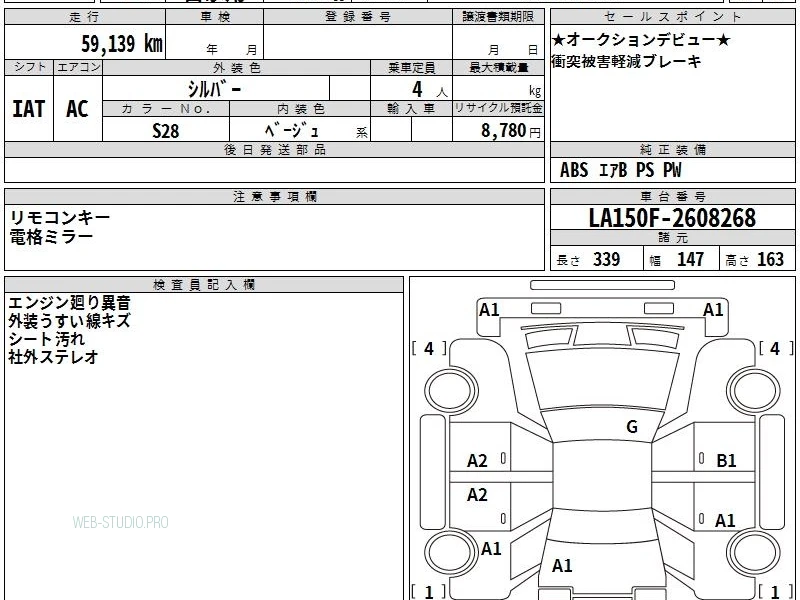
Task: Click the G mark on the windshield
Action: coord(632,427)
